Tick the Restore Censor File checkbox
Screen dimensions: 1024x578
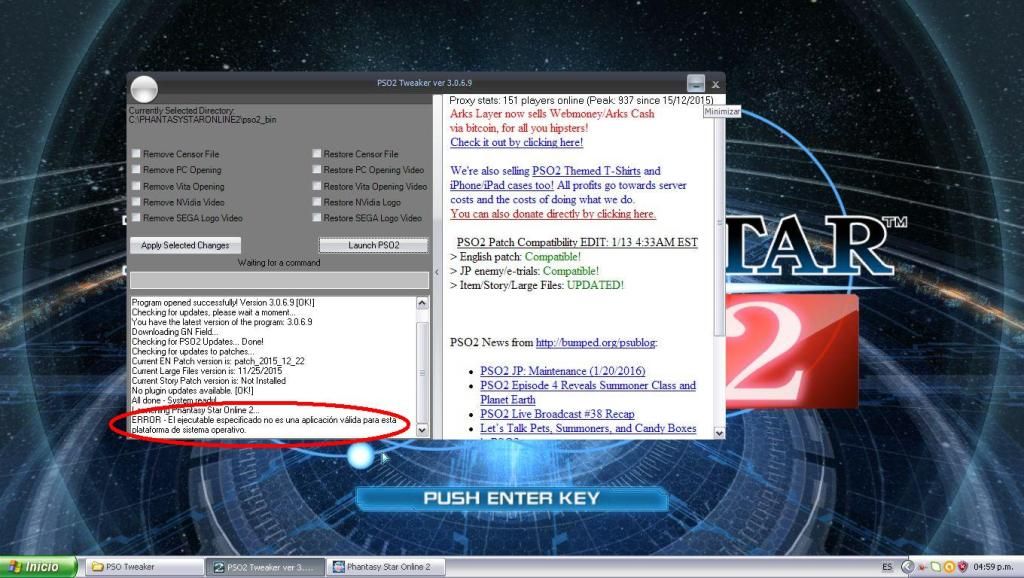(317, 153)
